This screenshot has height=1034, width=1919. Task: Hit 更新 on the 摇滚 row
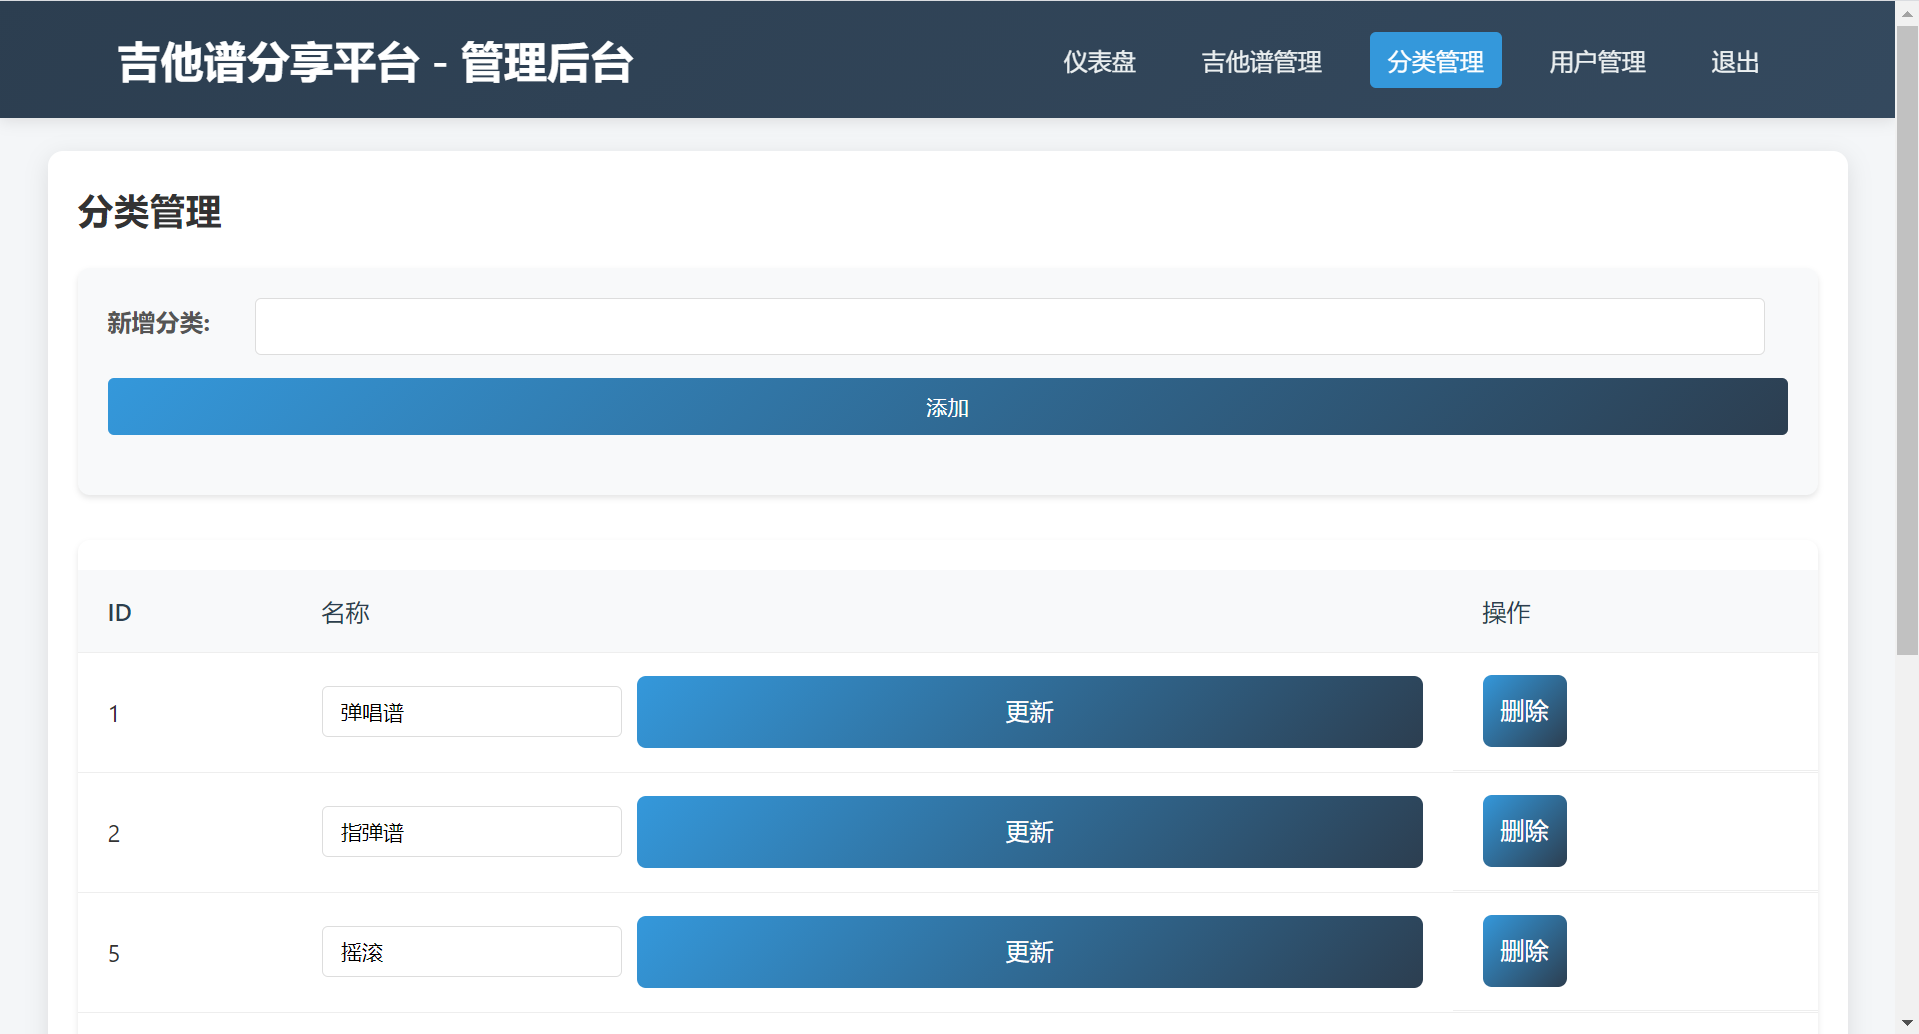click(x=1029, y=952)
